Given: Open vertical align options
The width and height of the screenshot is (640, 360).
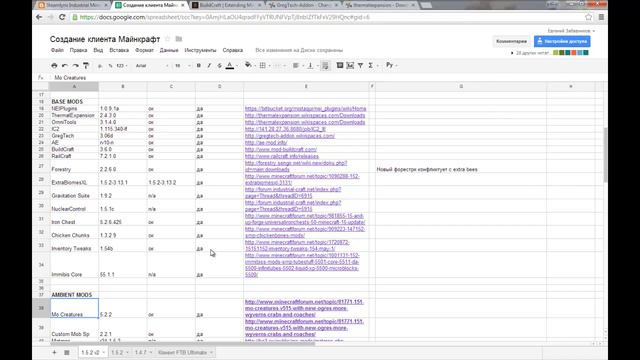Looking at the screenshot, I should pyautogui.click(x=310, y=65).
